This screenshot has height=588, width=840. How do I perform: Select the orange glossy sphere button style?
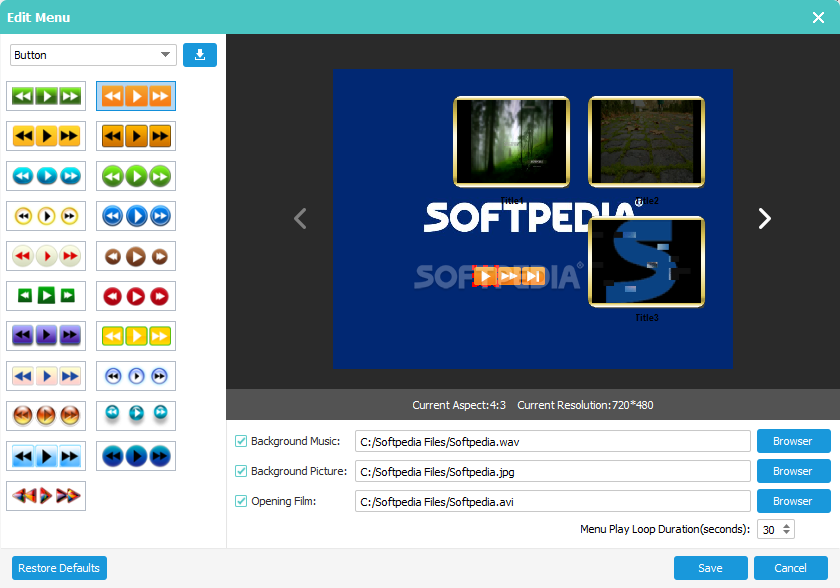[46, 416]
